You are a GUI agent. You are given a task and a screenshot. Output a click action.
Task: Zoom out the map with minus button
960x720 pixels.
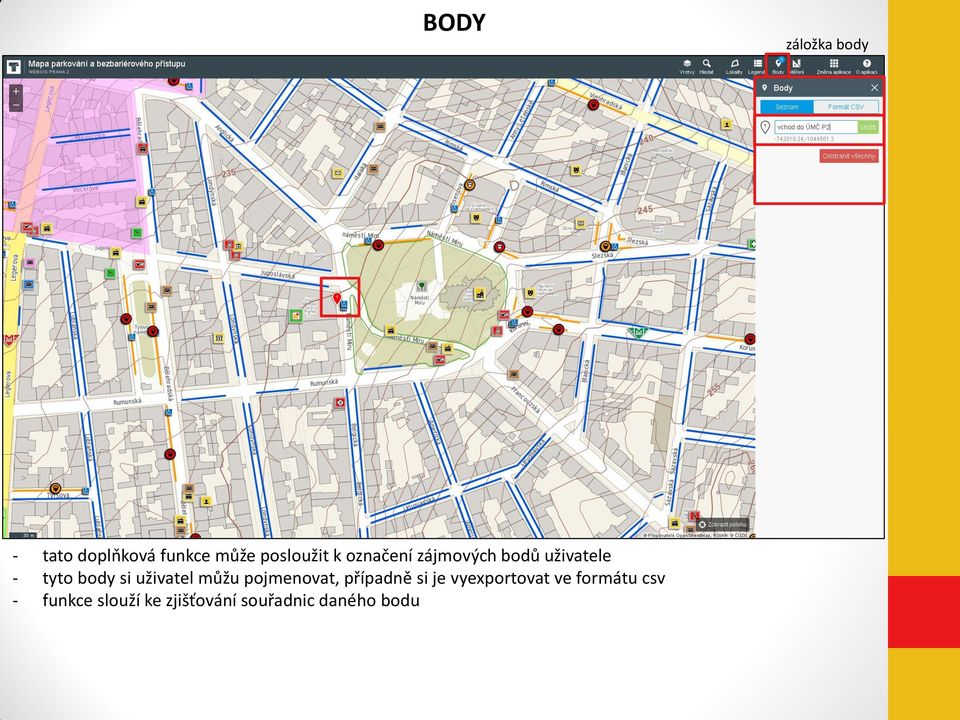pos(16,105)
